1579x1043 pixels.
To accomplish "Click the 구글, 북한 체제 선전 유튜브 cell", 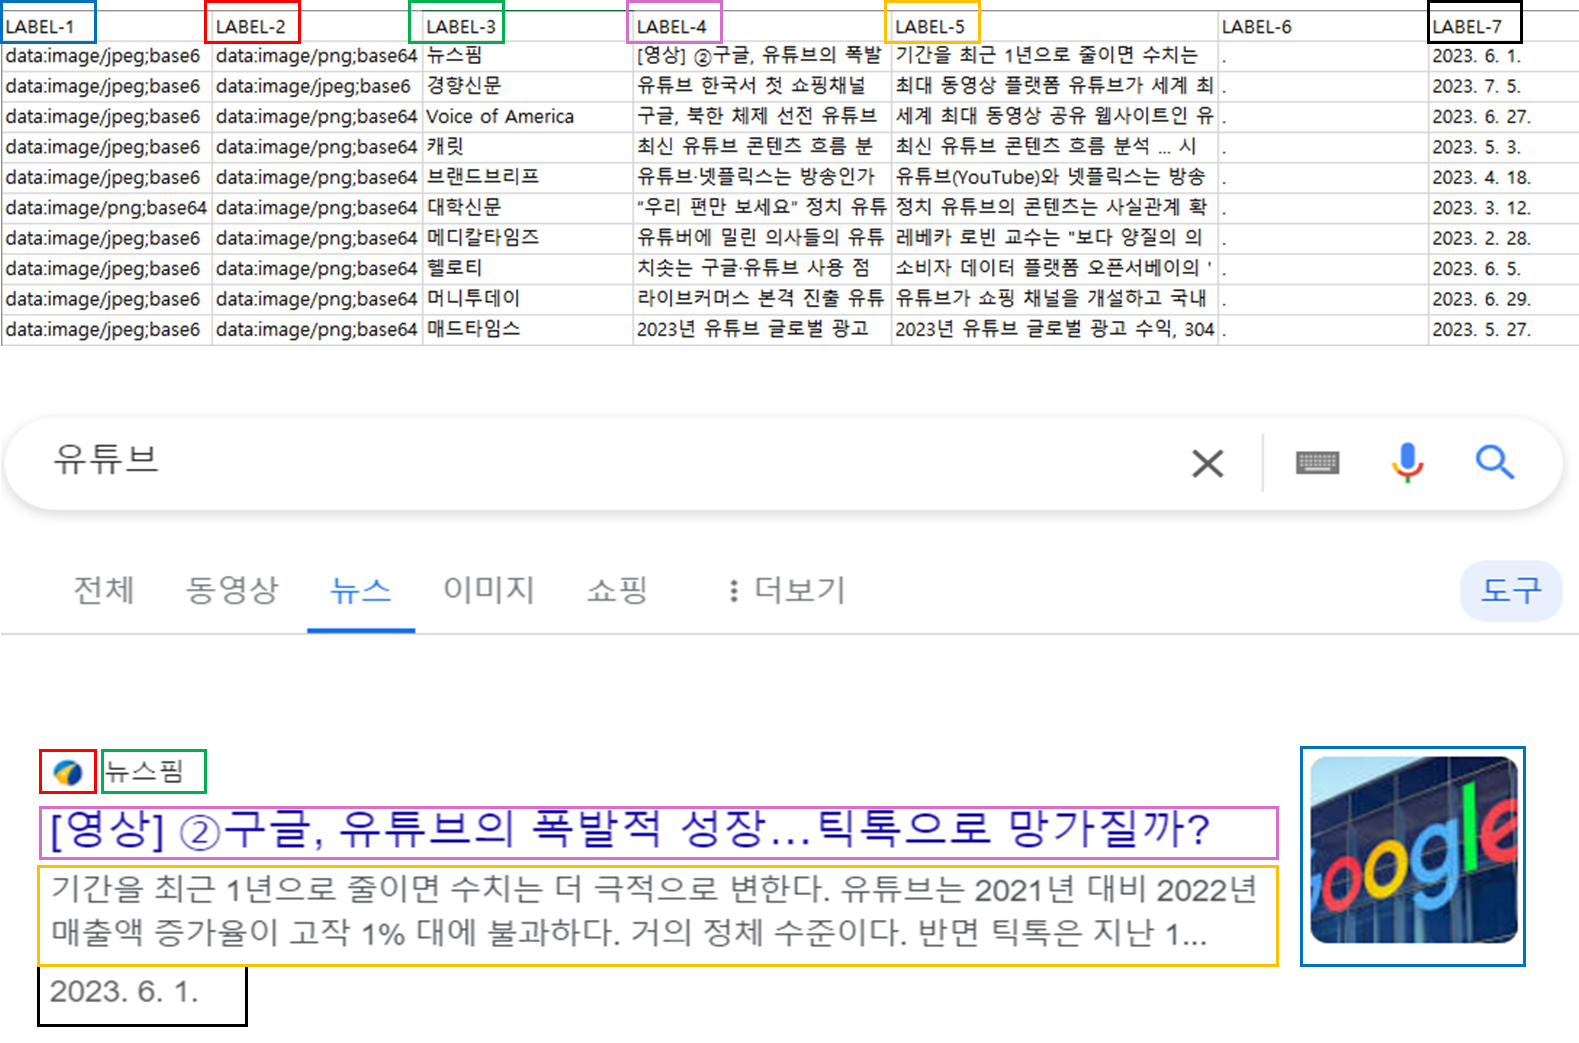I will point(762,116).
